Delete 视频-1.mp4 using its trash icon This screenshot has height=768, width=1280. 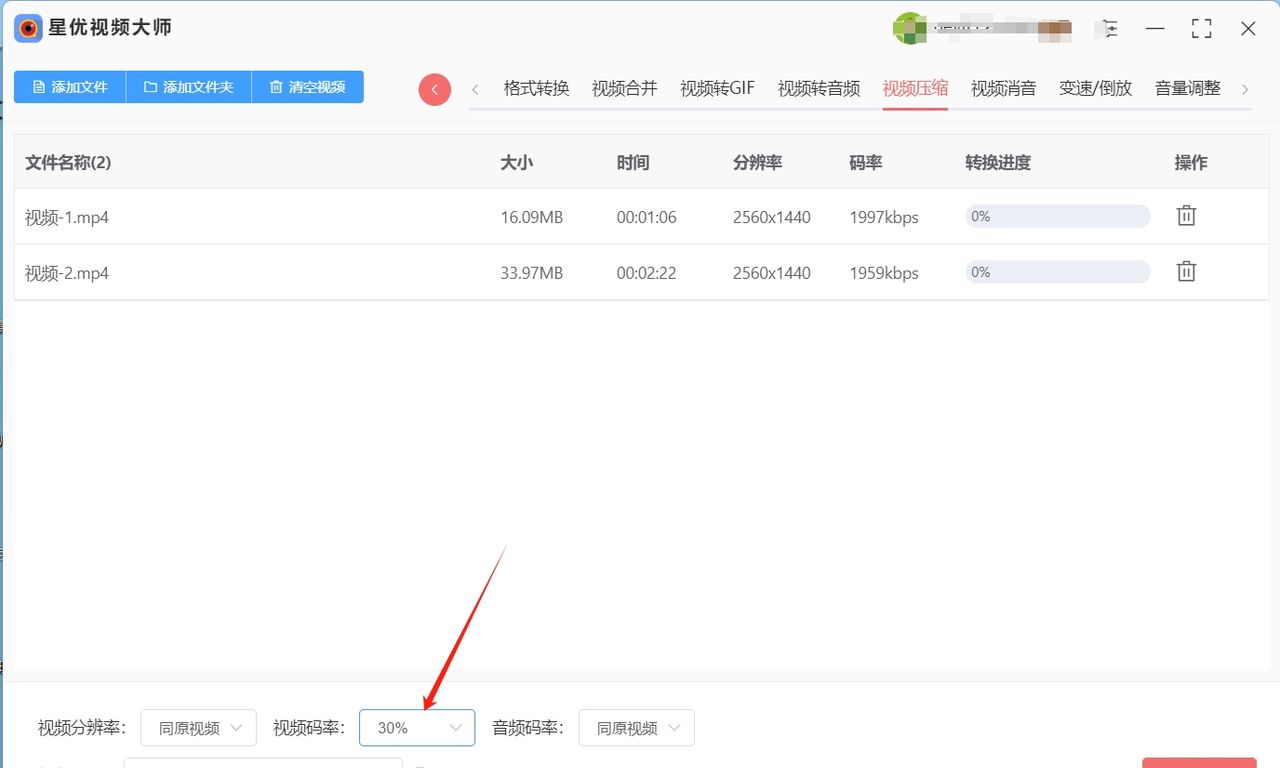(x=1186, y=216)
